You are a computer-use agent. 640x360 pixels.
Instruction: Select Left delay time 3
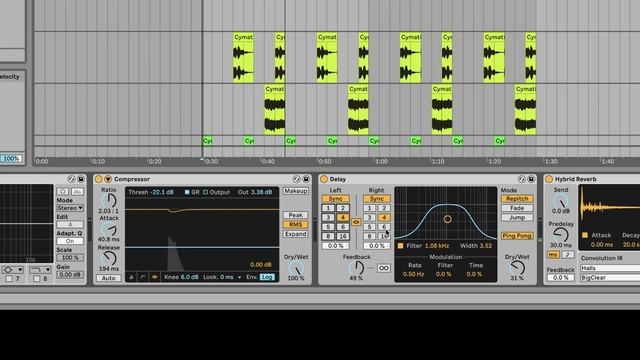(328, 217)
